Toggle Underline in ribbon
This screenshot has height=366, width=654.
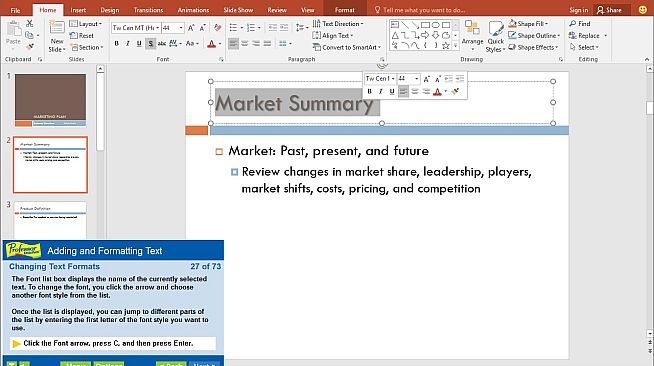(139, 43)
